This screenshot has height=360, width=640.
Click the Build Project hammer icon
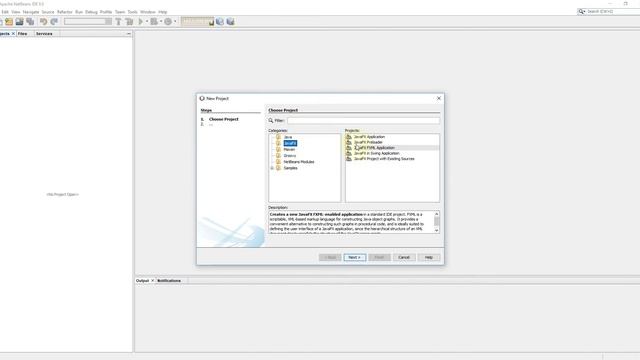[118, 22]
